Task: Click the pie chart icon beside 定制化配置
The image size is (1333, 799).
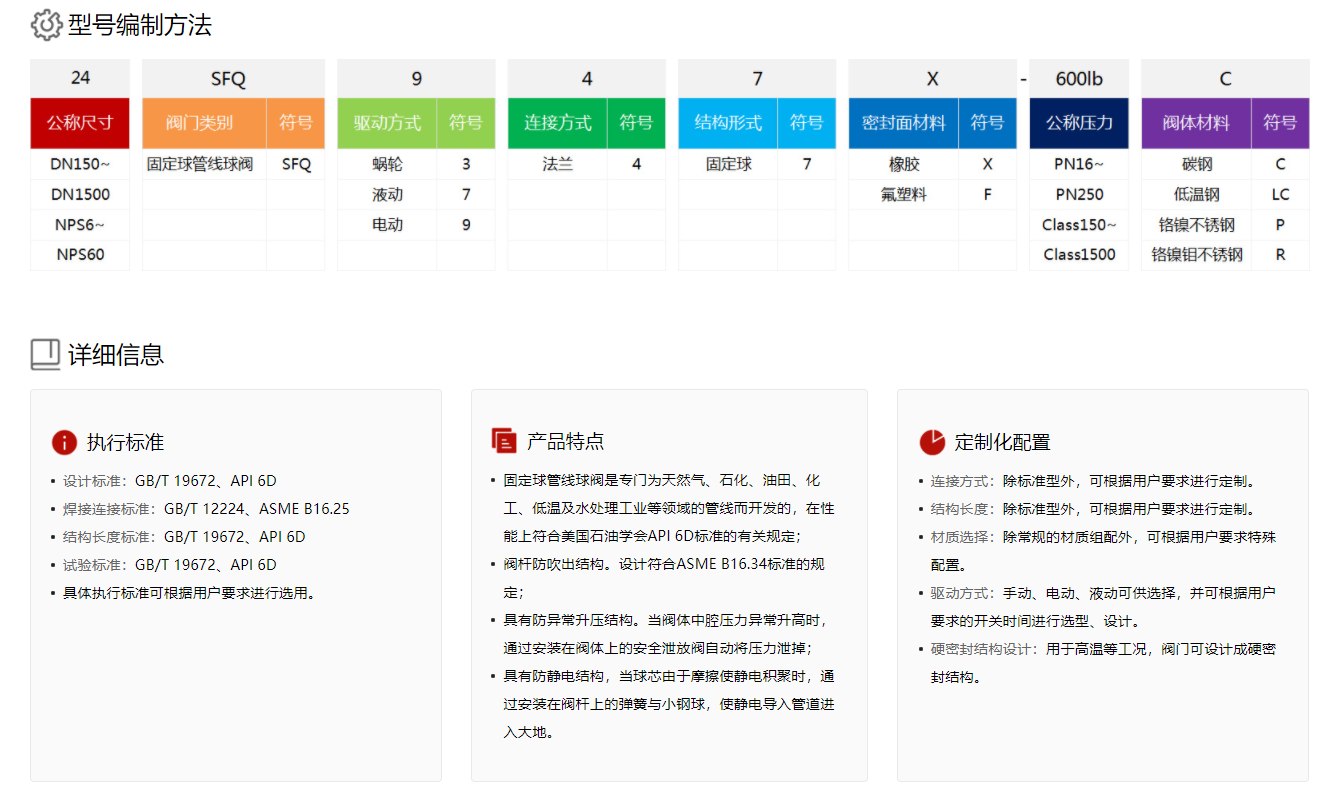Action: 931,442
